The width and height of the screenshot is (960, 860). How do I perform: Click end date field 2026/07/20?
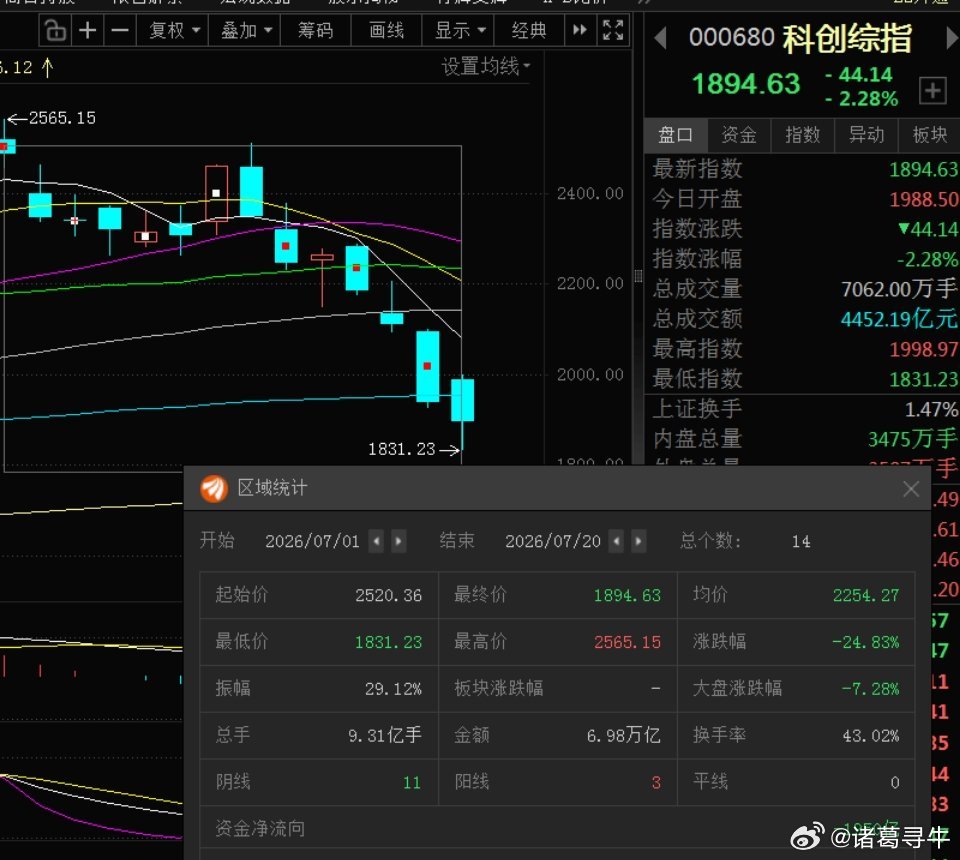pyautogui.click(x=553, y=541)
